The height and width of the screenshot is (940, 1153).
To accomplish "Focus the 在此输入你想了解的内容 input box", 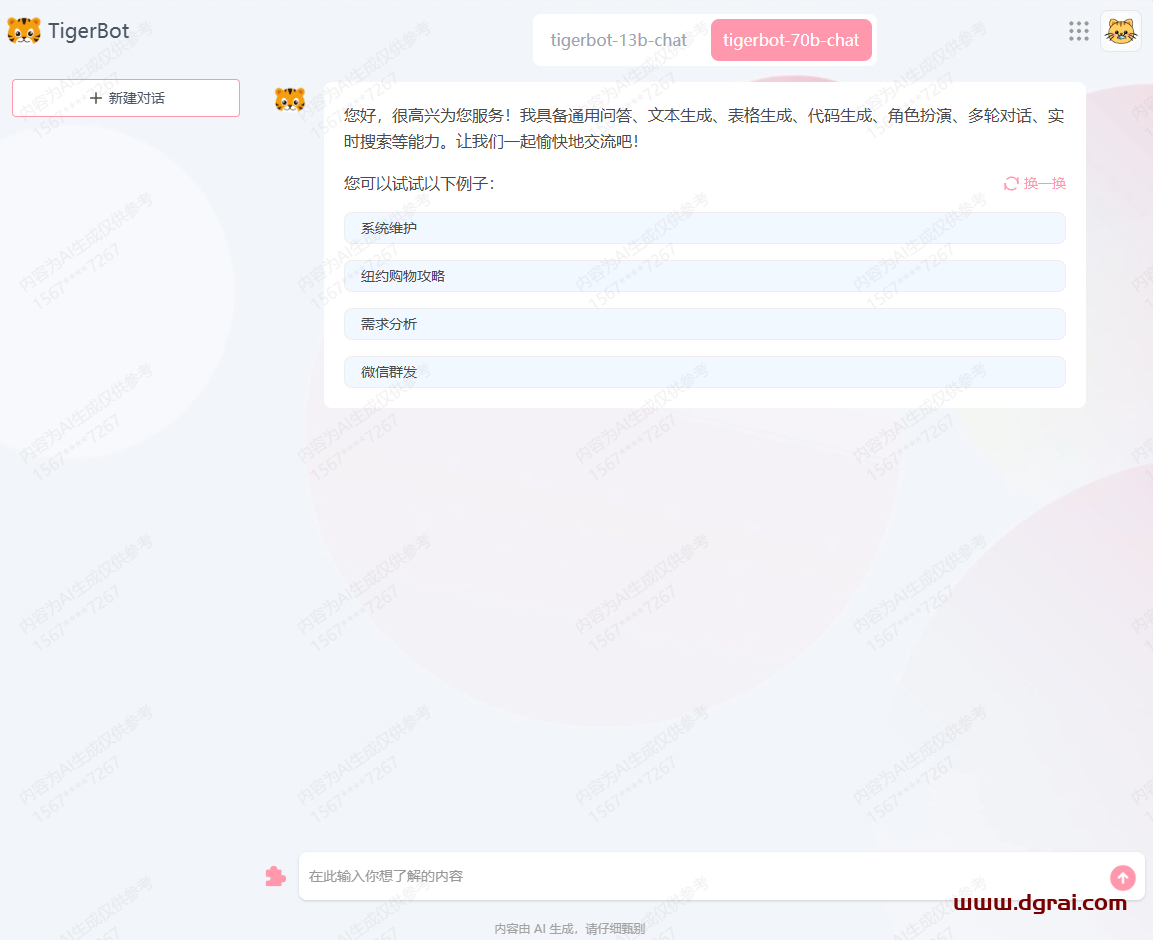I will [700, 876].
